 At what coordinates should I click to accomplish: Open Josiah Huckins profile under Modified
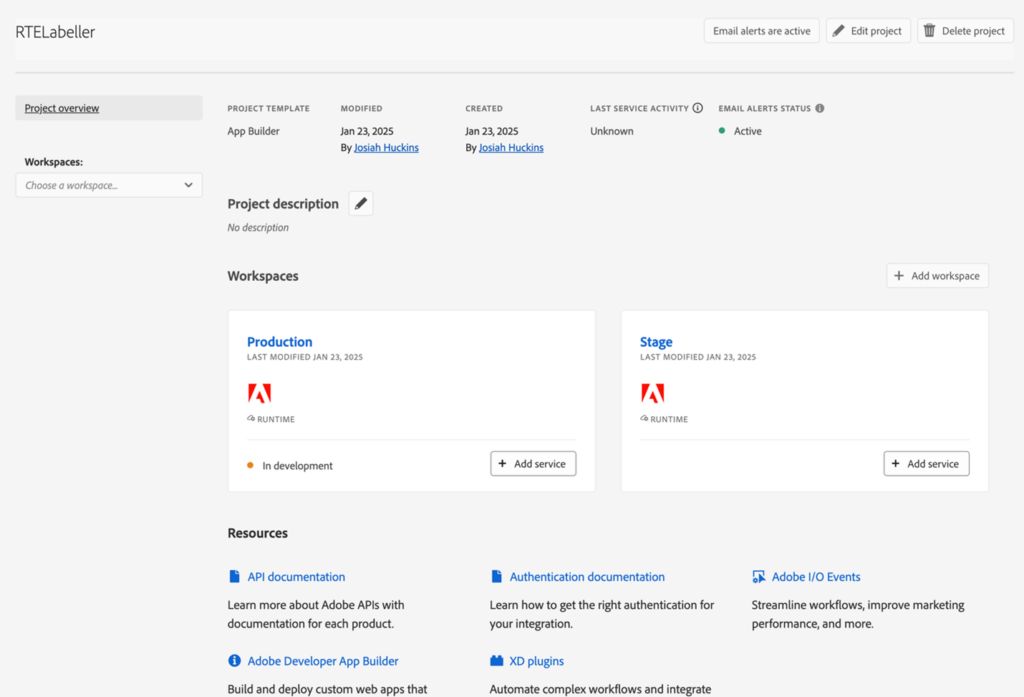[x=386, y=147]
